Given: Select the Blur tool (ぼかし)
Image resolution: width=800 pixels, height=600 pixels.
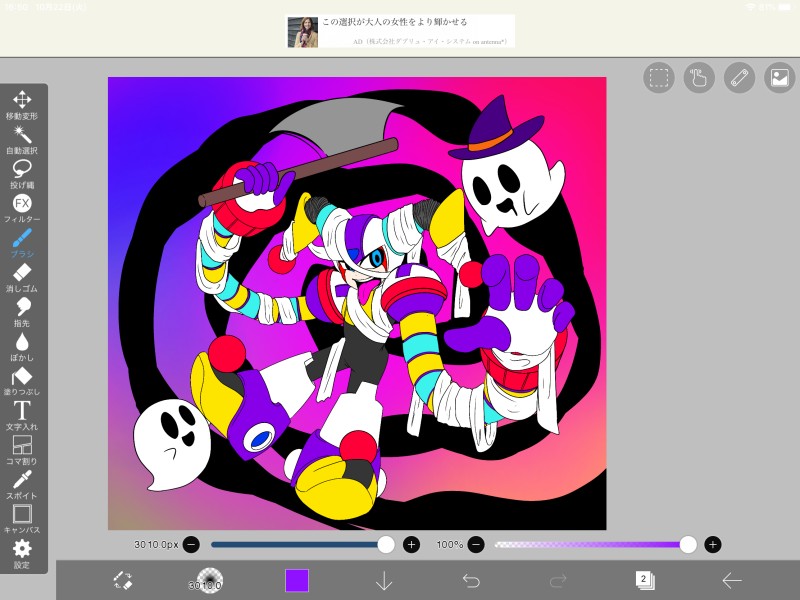Looking at the screenshot, I should point(22,346).
